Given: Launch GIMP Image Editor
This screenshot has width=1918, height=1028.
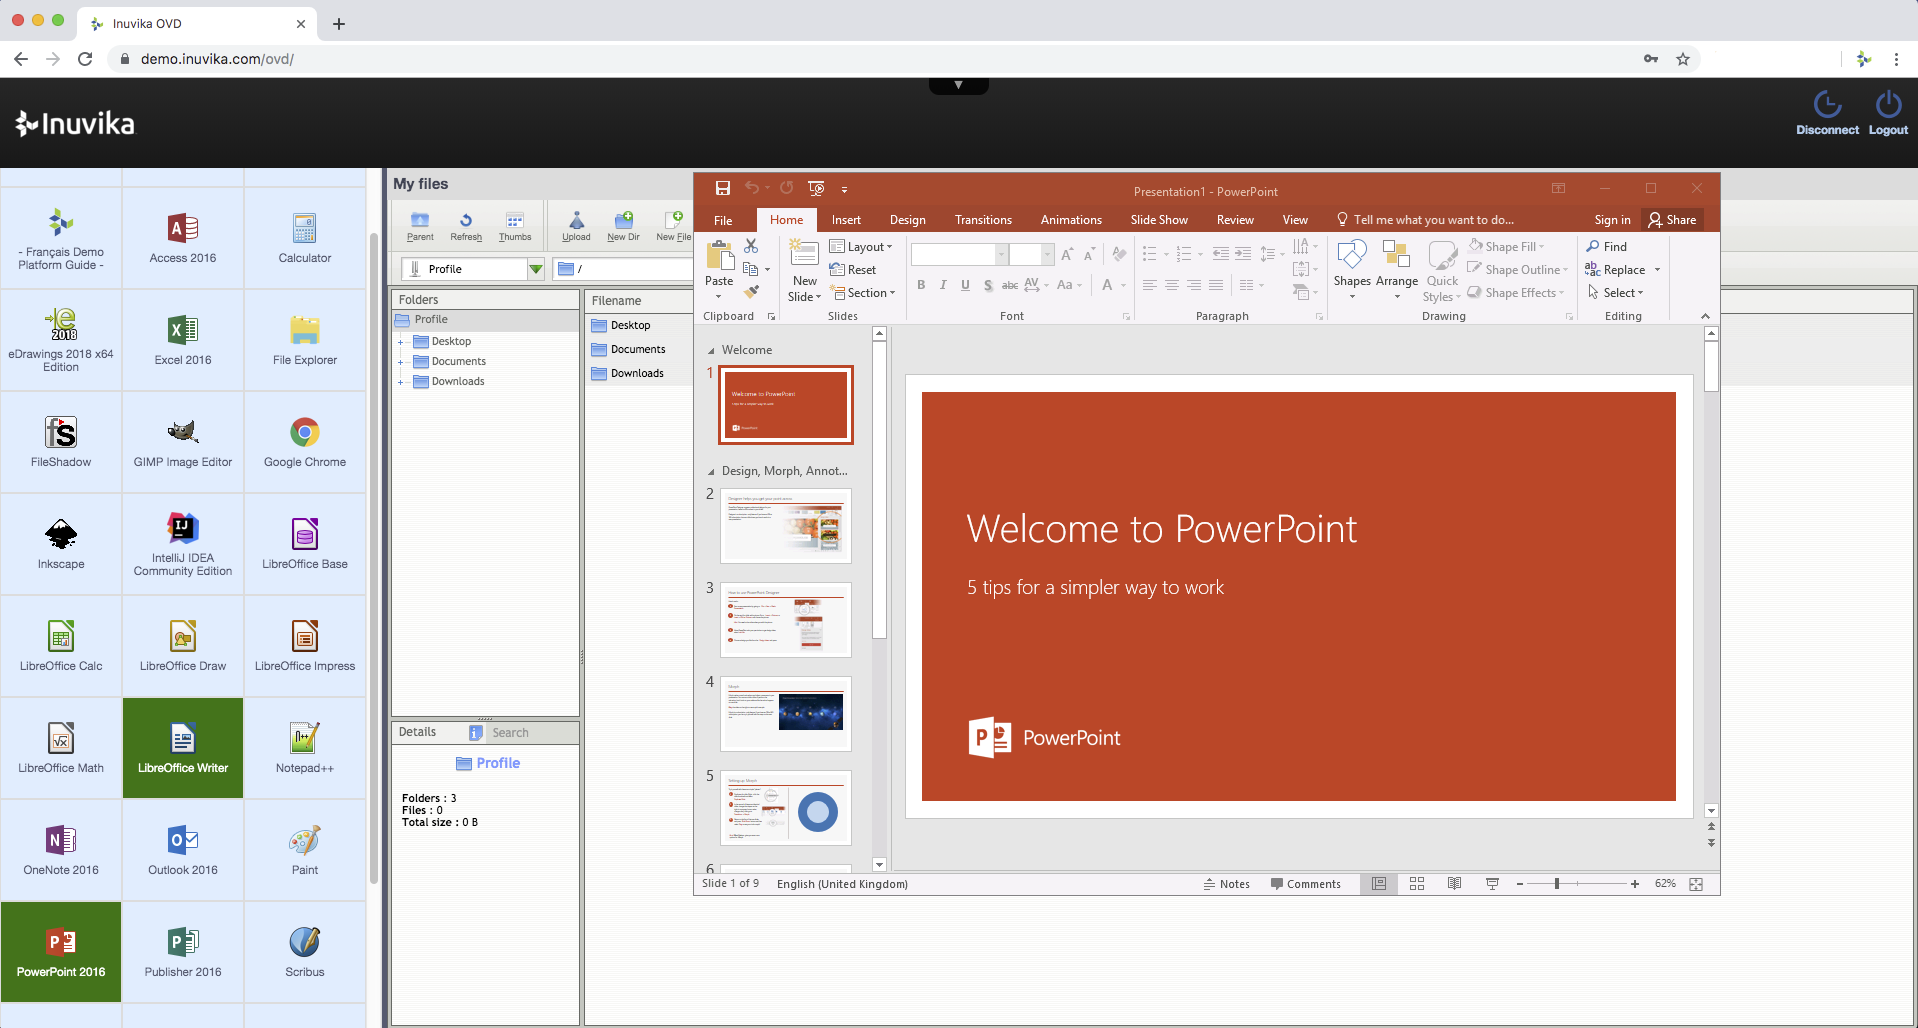Looking at the screenshot, I should click(183, 442).
